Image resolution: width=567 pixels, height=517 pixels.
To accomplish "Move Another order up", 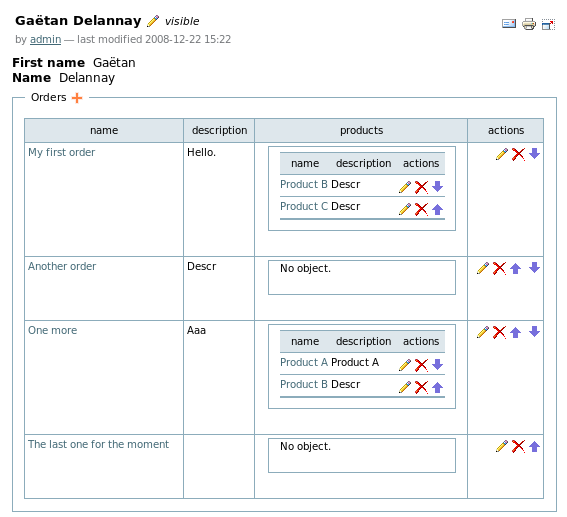I will (x=516, y=269).
